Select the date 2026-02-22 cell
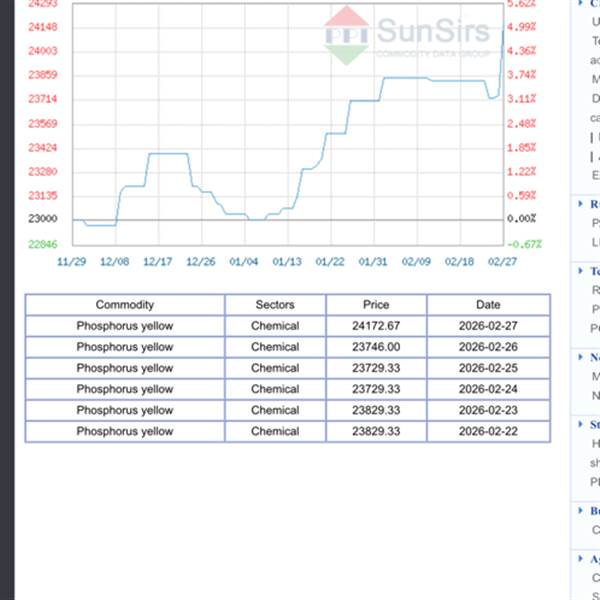This screenshot has width=600, height=600. [488, 431]
